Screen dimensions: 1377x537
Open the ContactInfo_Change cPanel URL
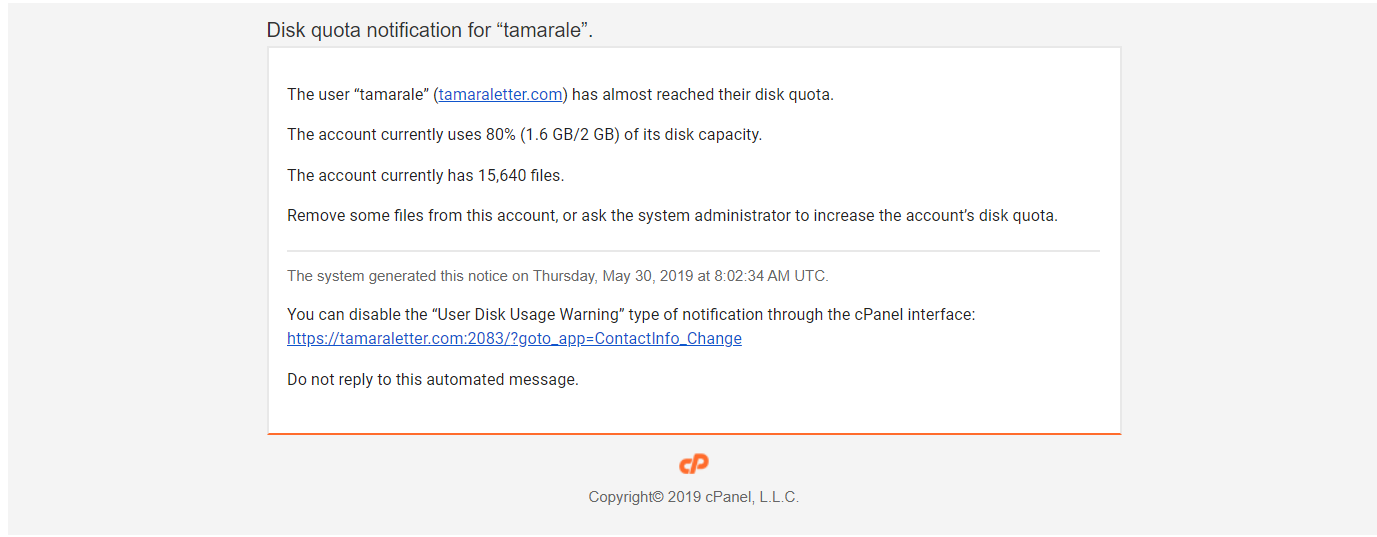(x=514, y=339)
